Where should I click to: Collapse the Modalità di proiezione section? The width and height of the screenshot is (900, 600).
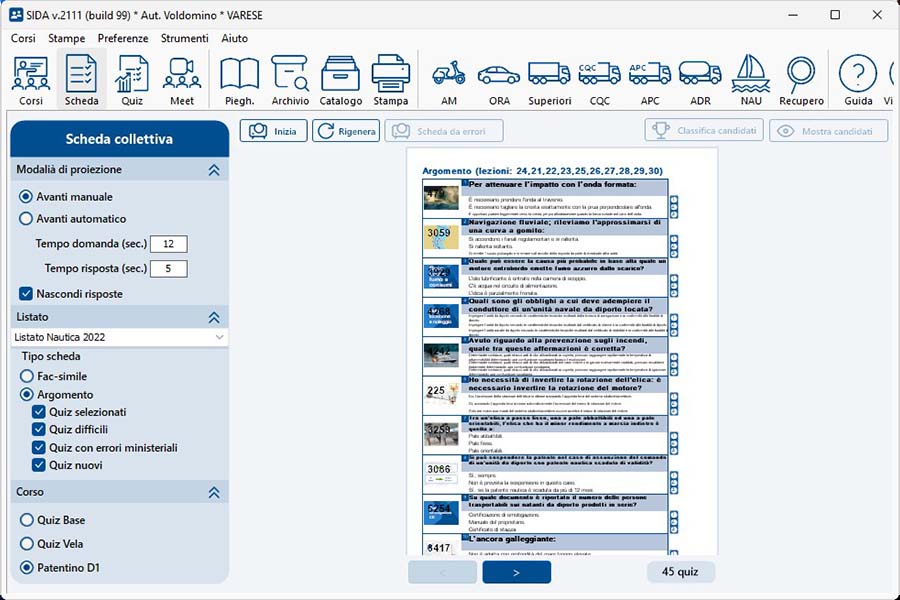click(x=213, y=171)
